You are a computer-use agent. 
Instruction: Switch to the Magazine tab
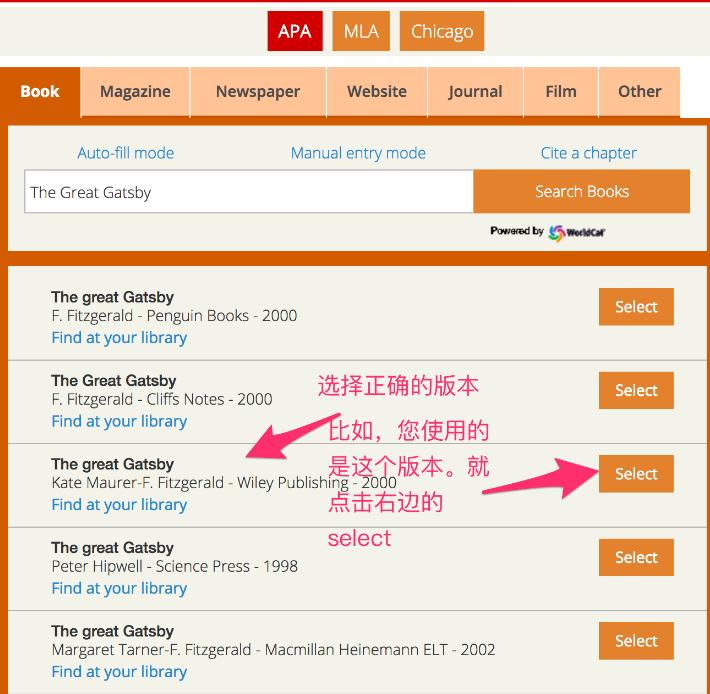[135, 92]
